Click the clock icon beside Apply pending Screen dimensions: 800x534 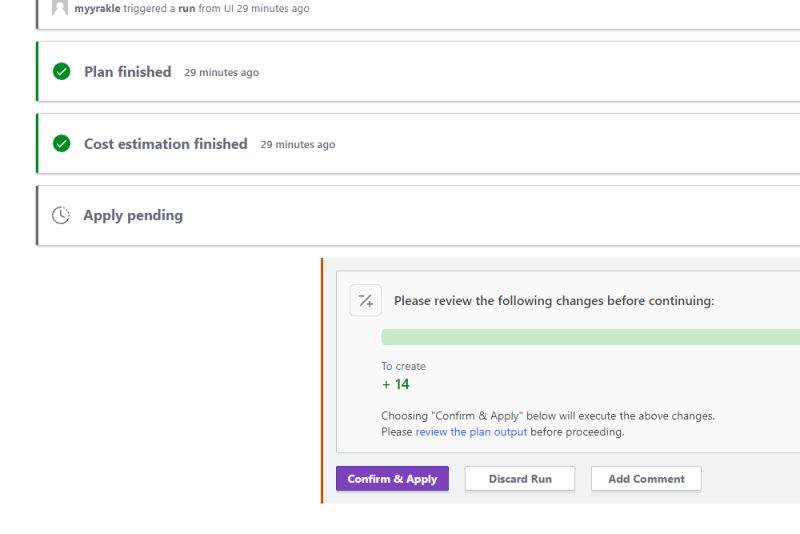(x=61, y=216)
